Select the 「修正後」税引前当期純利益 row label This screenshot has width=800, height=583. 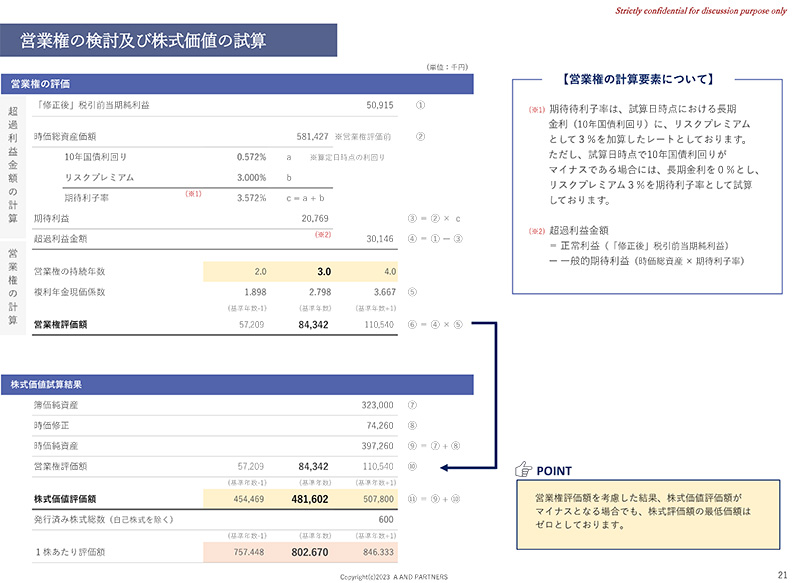[92, 106]
